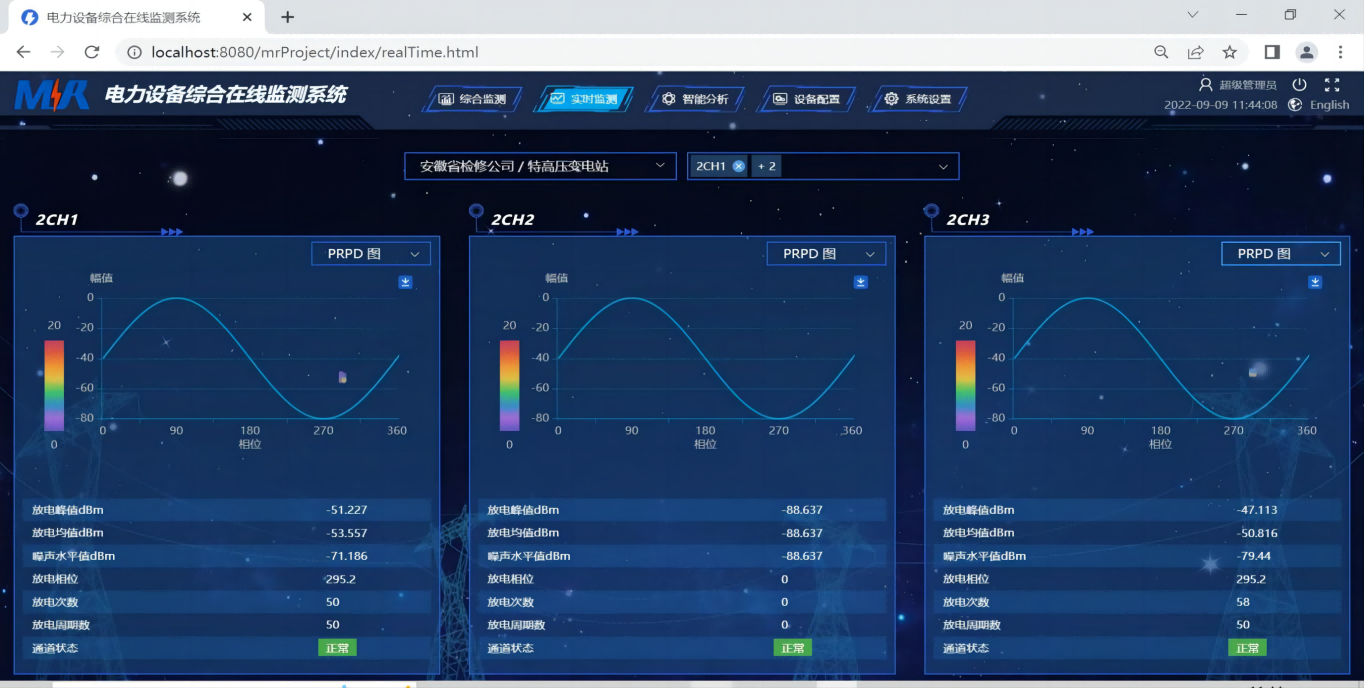
Task: Switch language via the English link
Action: click(1330, 104)
